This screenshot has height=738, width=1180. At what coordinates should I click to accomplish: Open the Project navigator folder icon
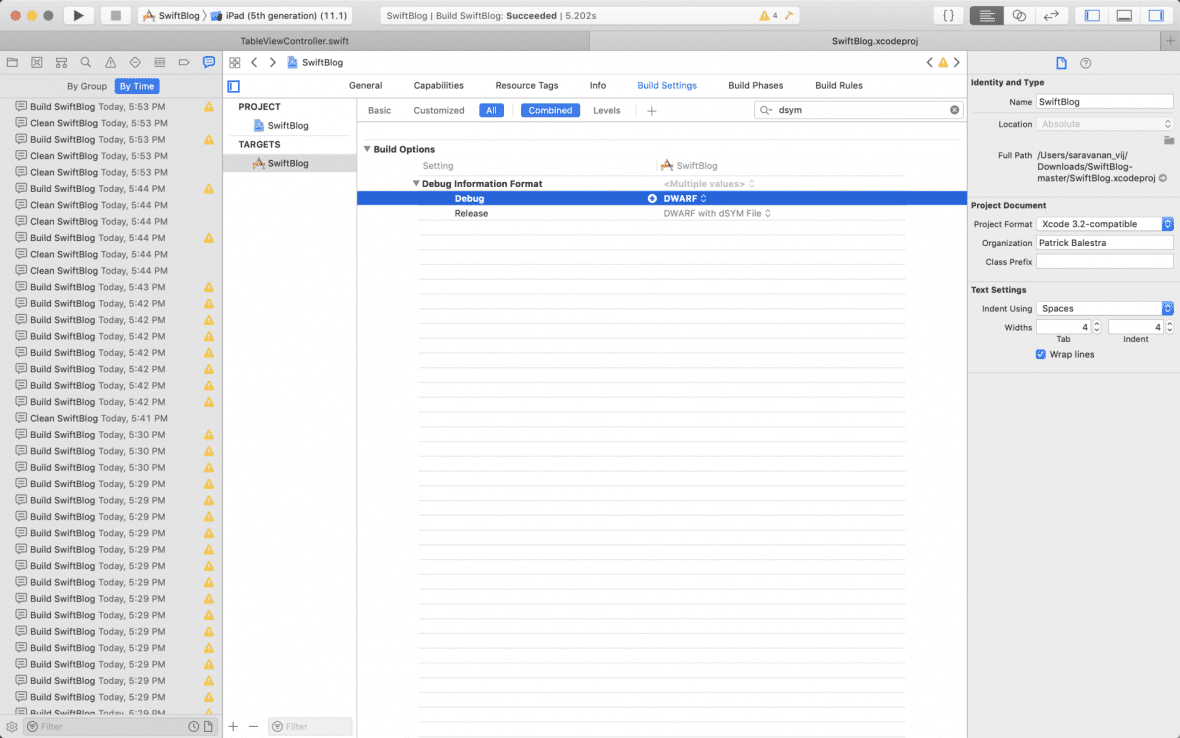12,62
